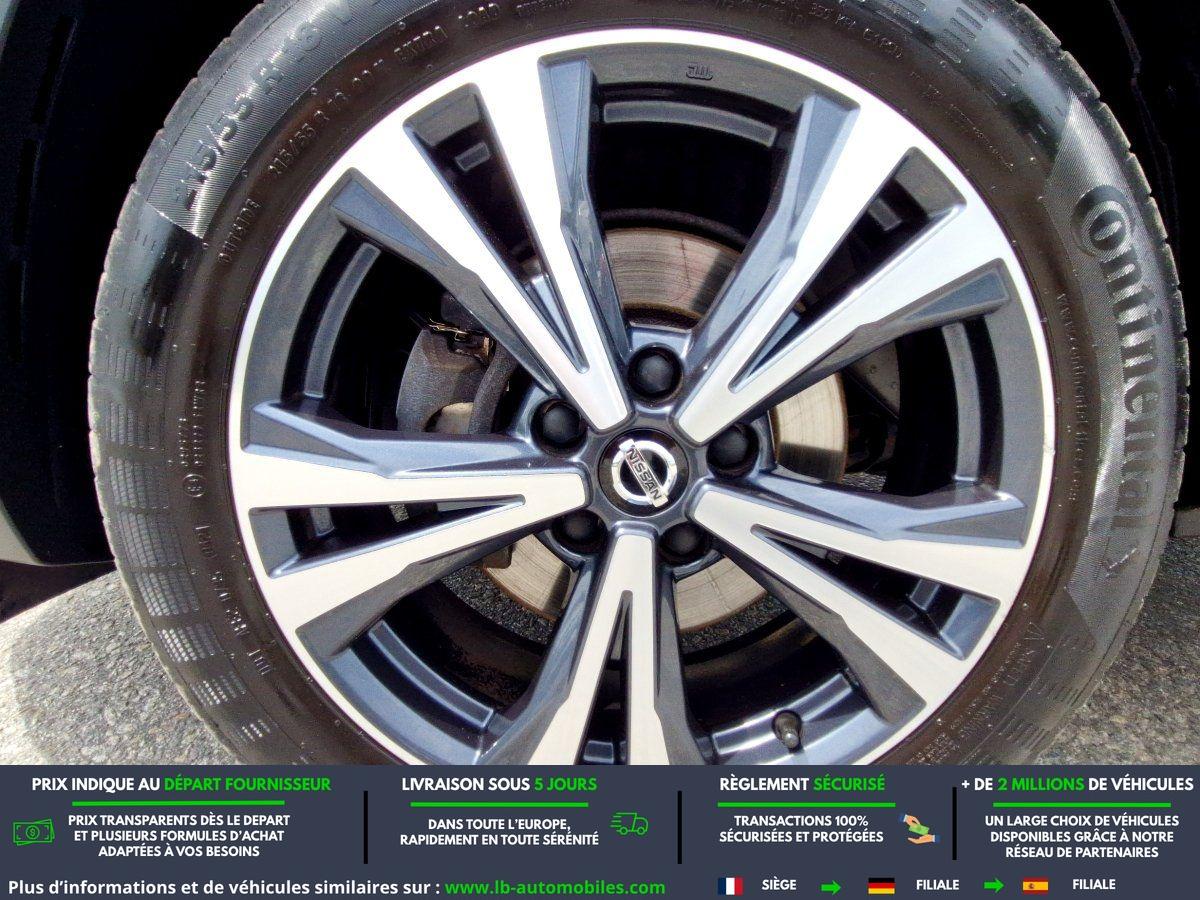Click the 'FILIALE' label after the Spanish flag
The width and height of the screenshot is (1200, 900).
[1093, 885]
